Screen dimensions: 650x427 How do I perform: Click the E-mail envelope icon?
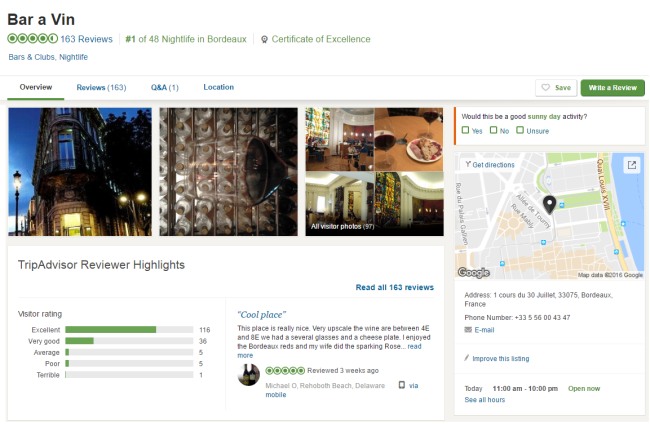click(x=468, y=329)
